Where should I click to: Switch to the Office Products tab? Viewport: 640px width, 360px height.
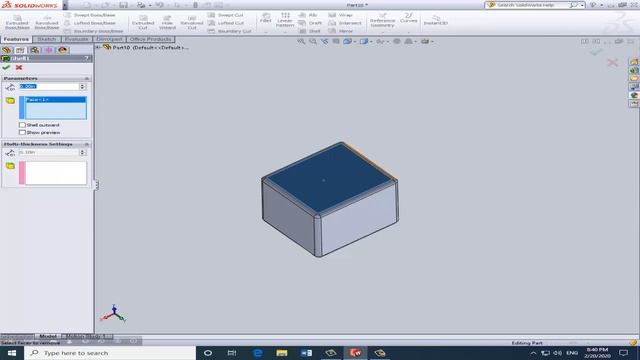(151, 39)
